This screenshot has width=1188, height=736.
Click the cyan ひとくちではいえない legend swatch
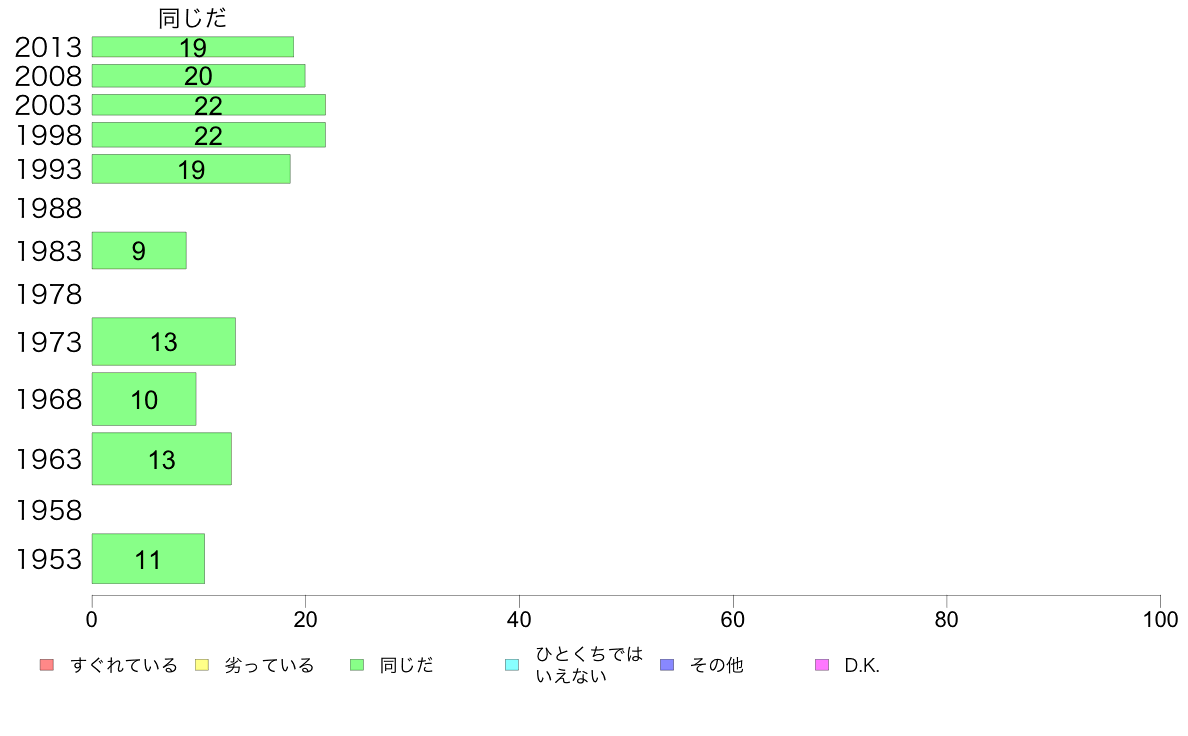point(512,665)
